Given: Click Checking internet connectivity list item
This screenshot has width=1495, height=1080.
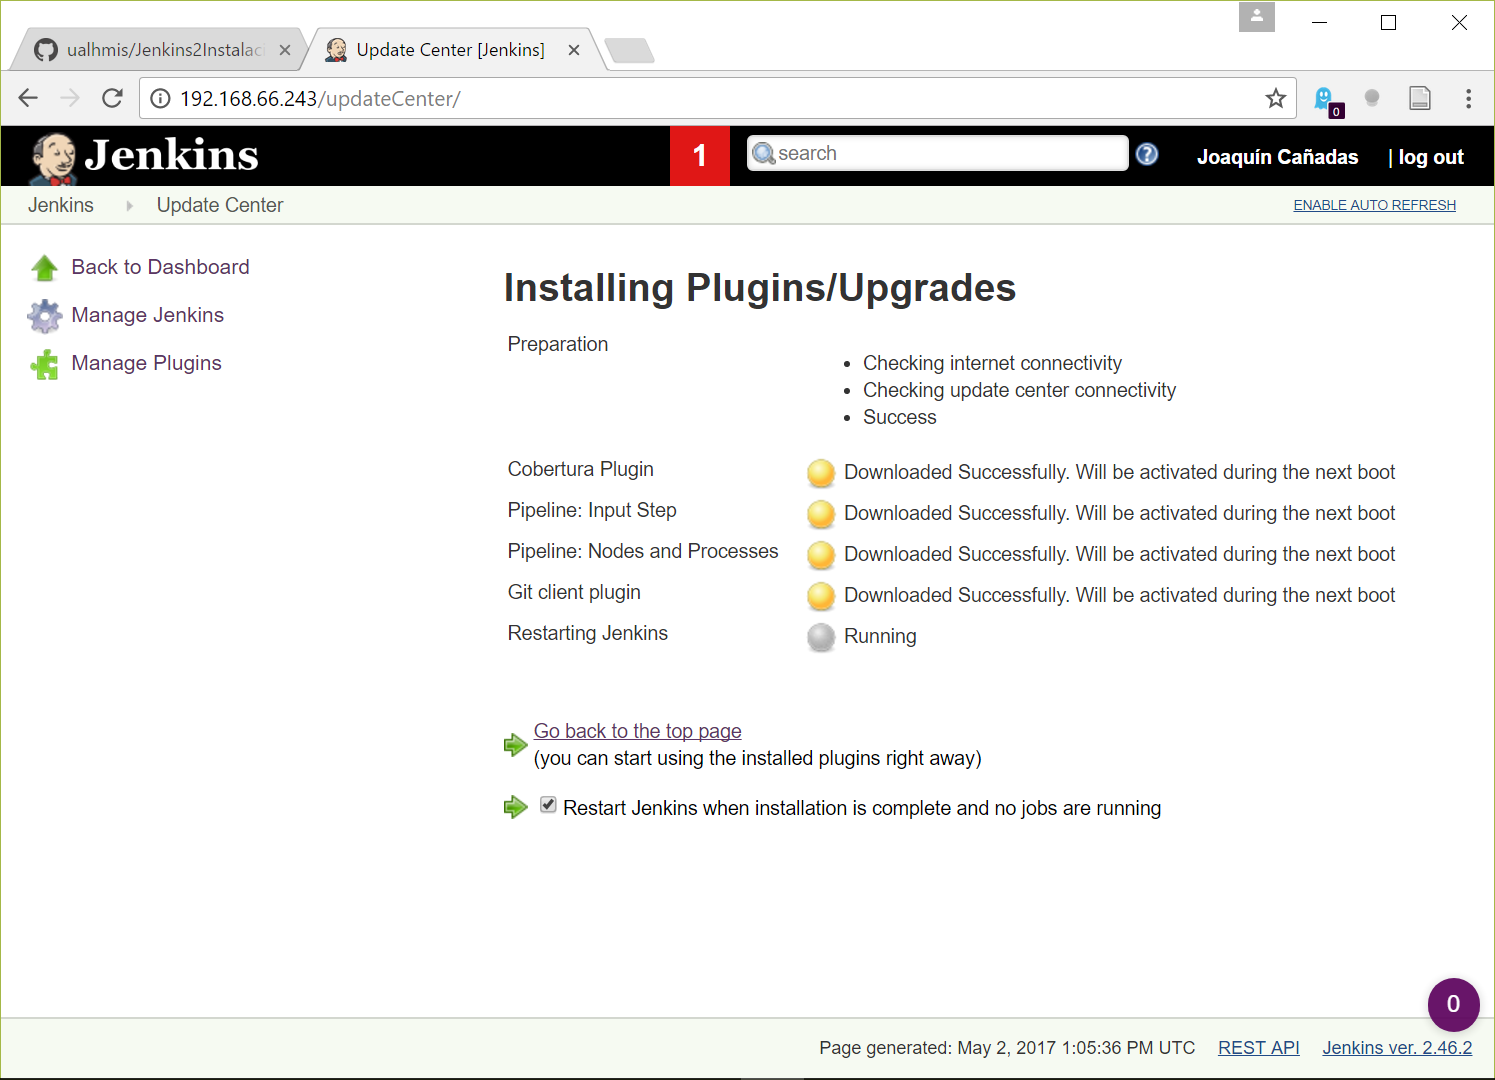Looking at the screenshot, I should coord(993,363).
